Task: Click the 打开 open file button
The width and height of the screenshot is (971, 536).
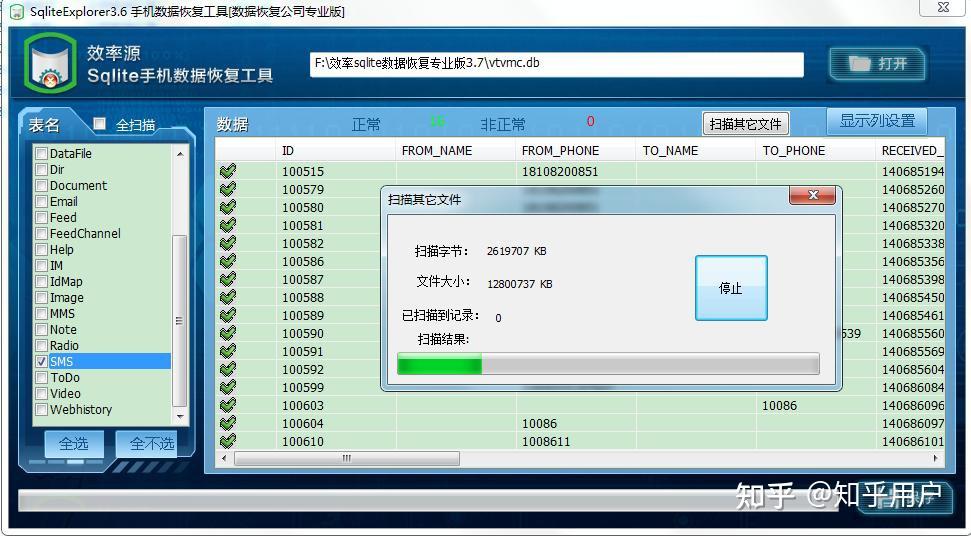Action: (x=877, y=64)
